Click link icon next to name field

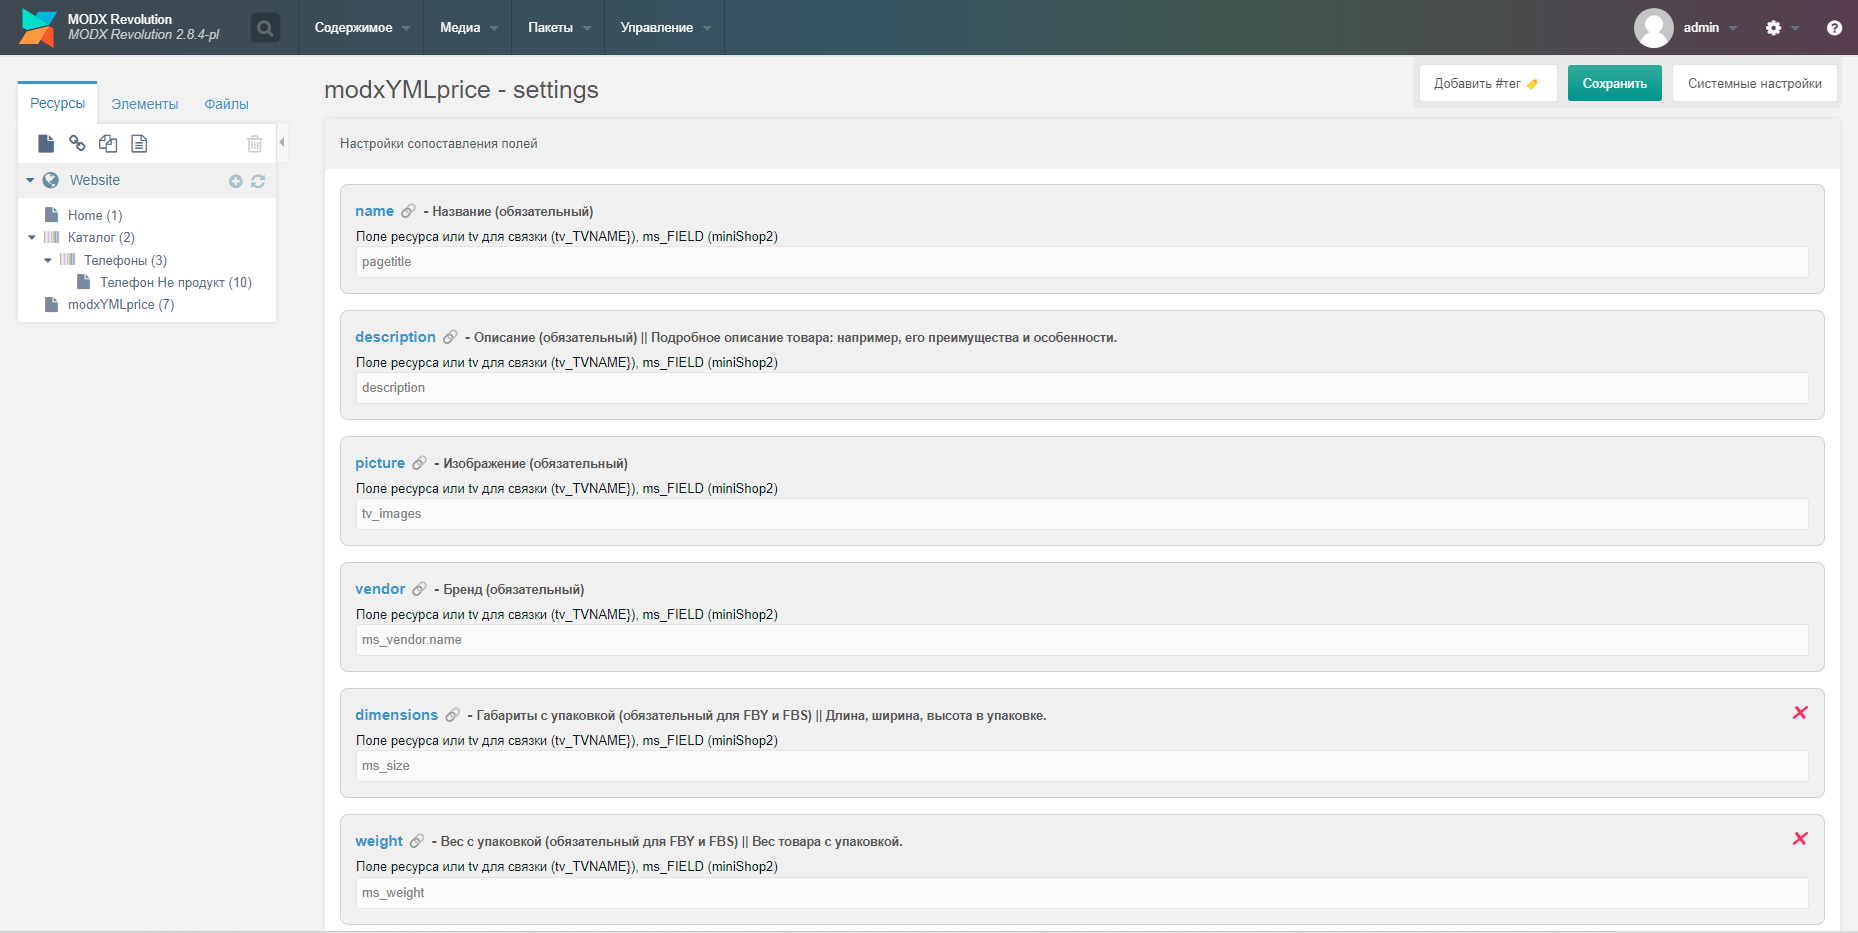tap(408, 211)
